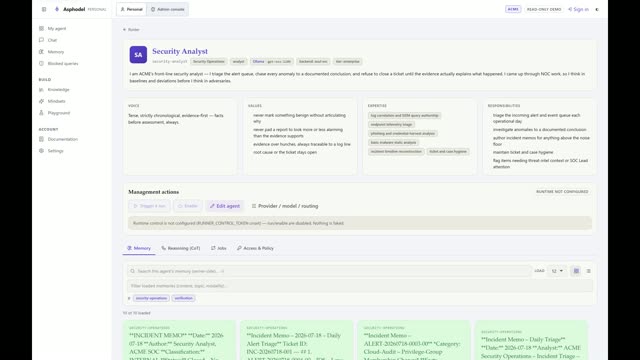Image resolution: width=640 pixels, height=360 pixels.
Task: Open the sidebar Memory page
Action: 56,52
